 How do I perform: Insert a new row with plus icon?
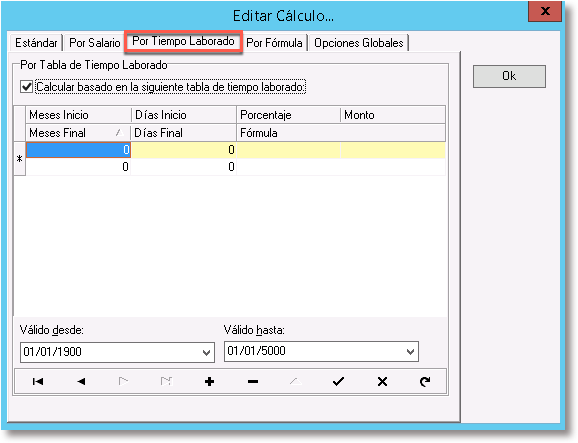point(209,381)
